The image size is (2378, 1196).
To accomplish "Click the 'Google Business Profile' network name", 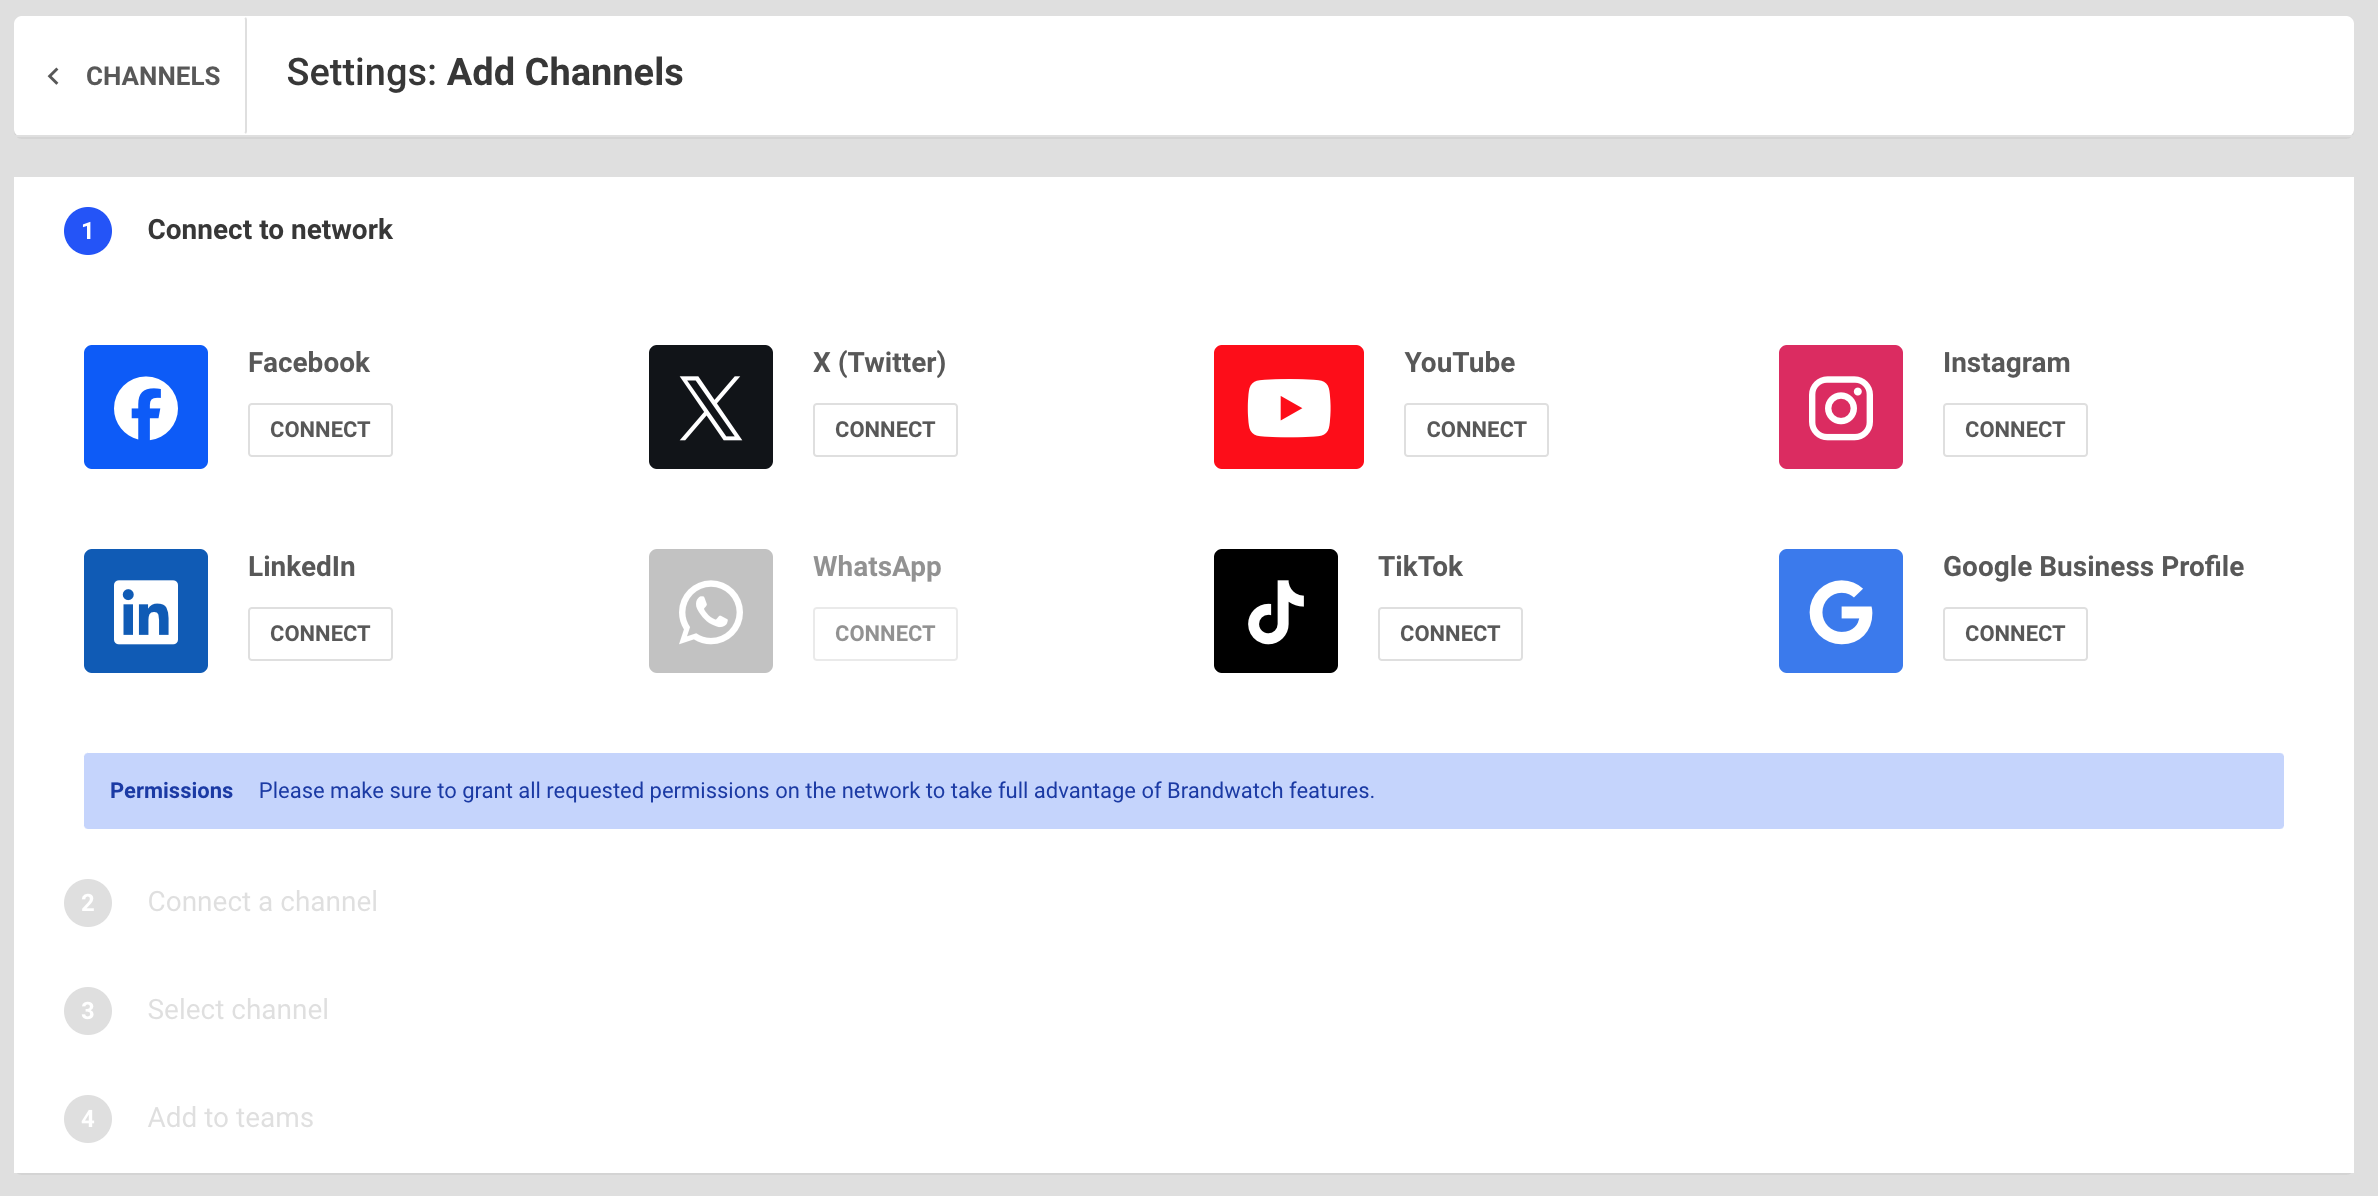I will 2093,567.
